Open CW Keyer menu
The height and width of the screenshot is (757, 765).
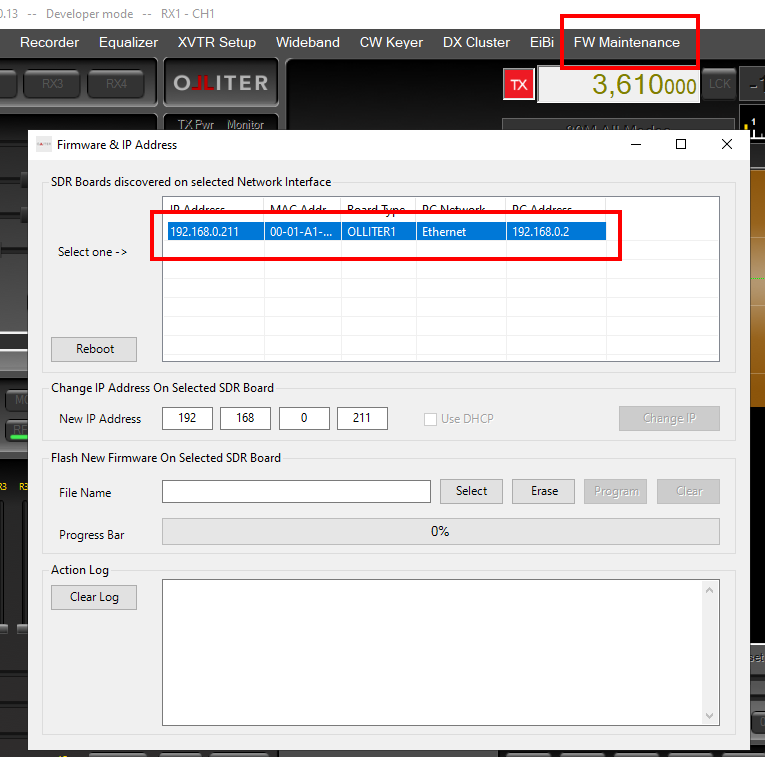click(x=391, y=42)
